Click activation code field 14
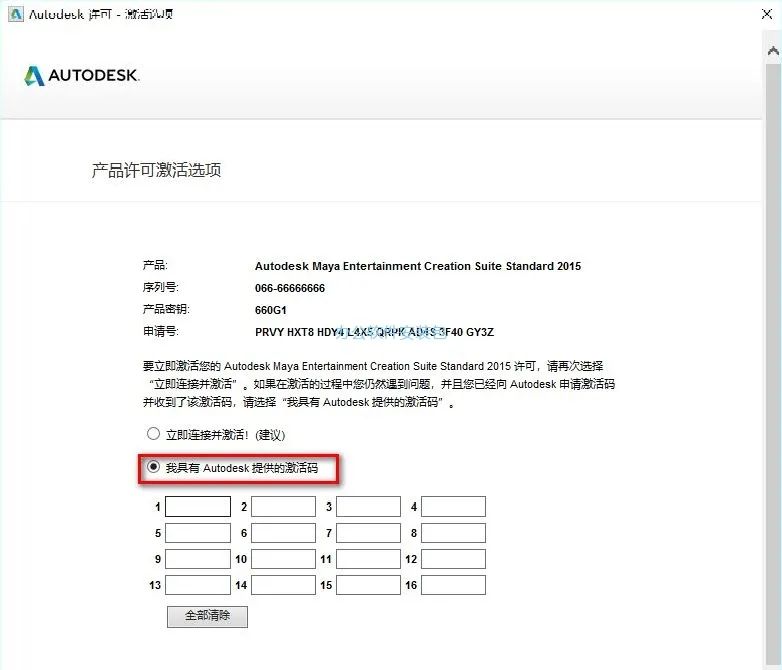This screenshot has height=670, width=782. coord(283,585)
